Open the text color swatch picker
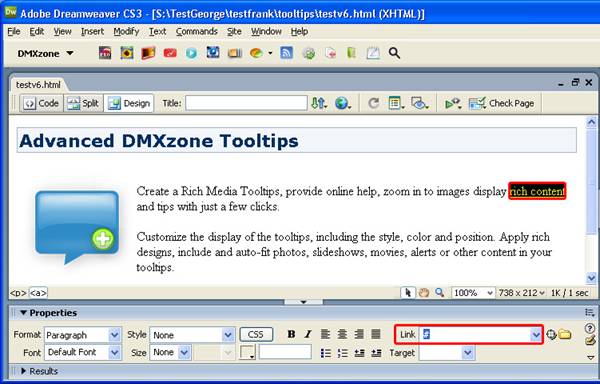Viewport: 600px width, 384px height. (x=247, y=352)
